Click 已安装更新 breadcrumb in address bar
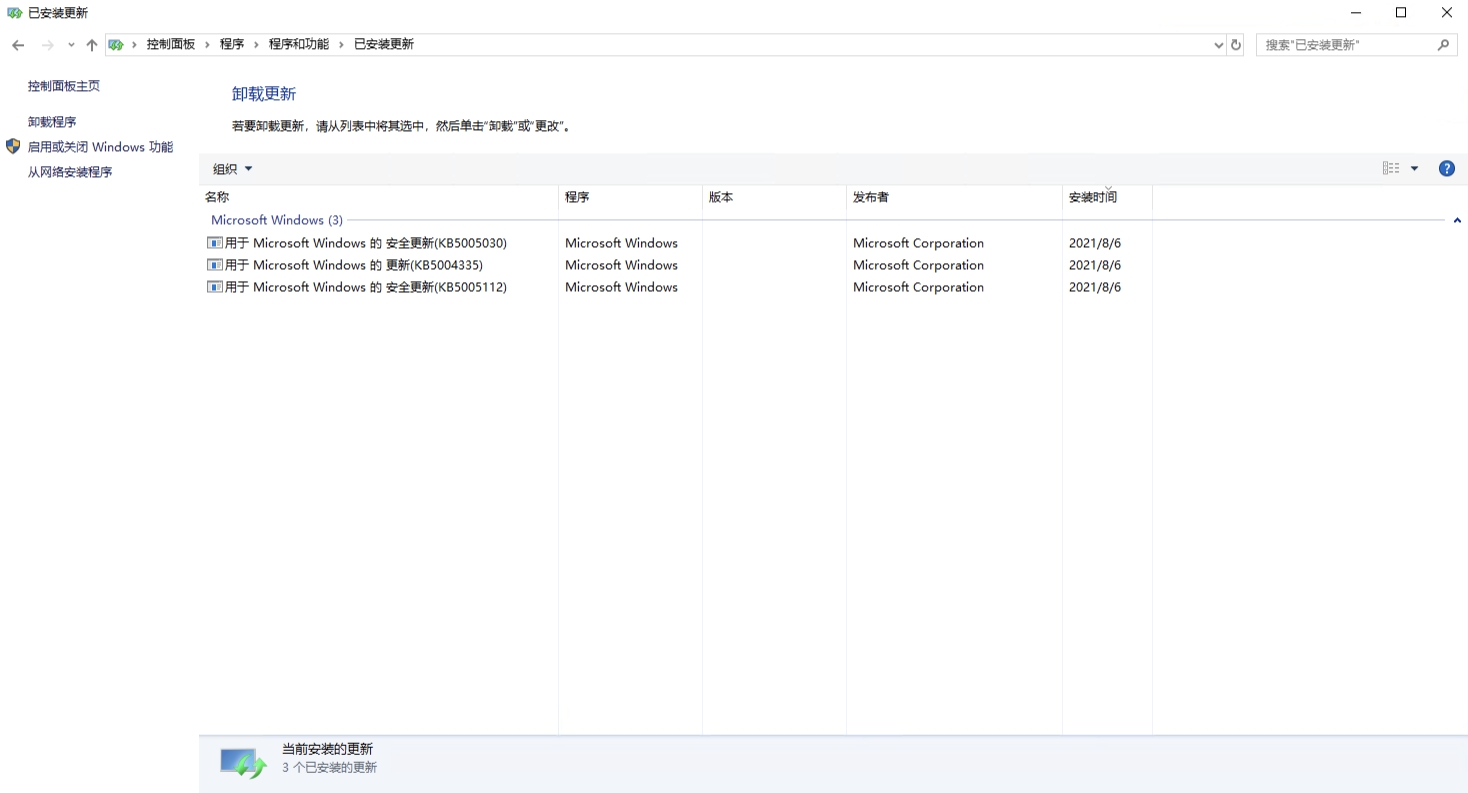The image size is (1468, 793). tap(384, 44)
